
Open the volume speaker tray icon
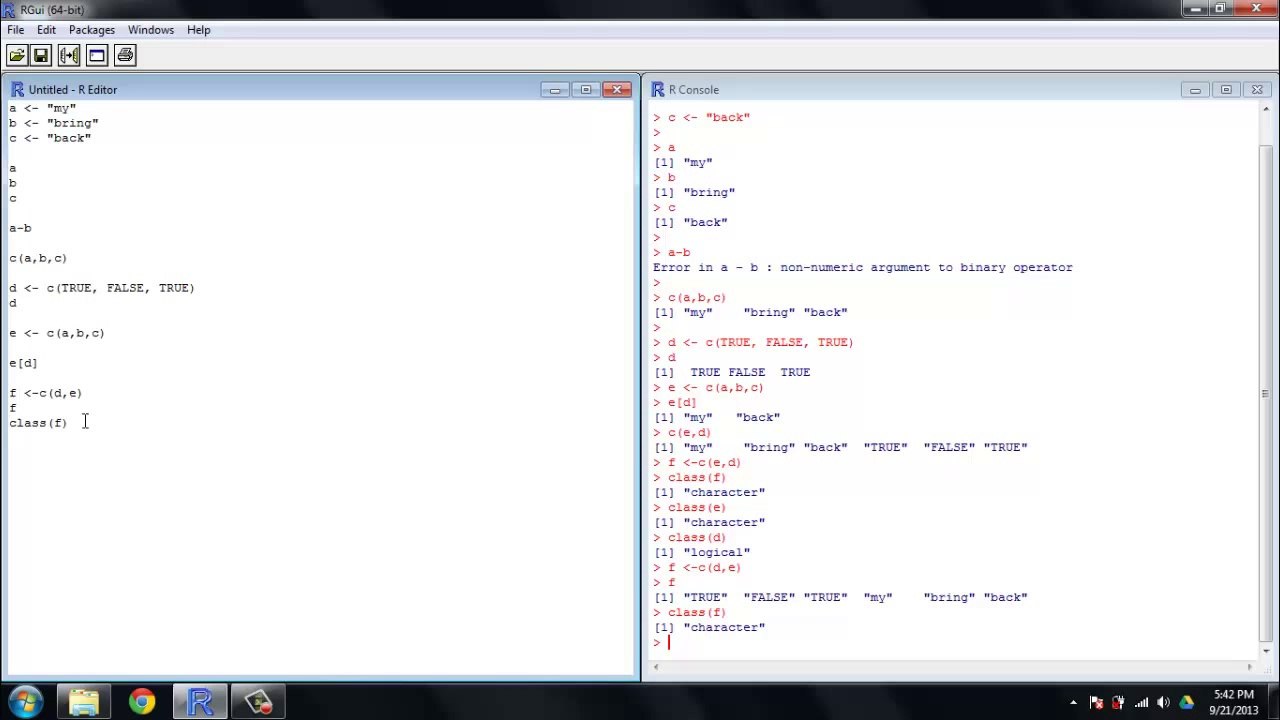coord(1164,703)
